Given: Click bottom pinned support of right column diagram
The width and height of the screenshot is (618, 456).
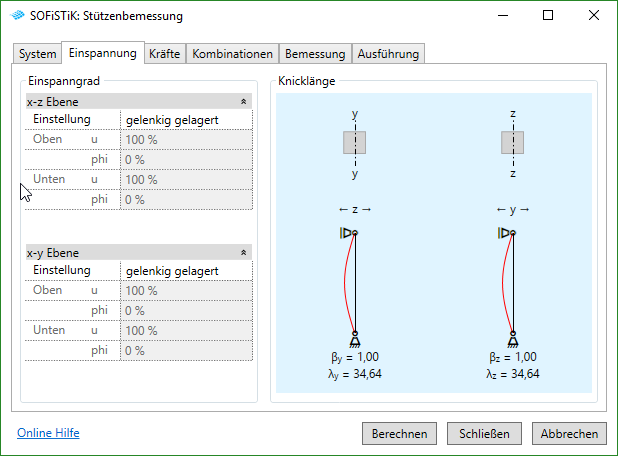Looking at the screenshot, I should [513, 338].
